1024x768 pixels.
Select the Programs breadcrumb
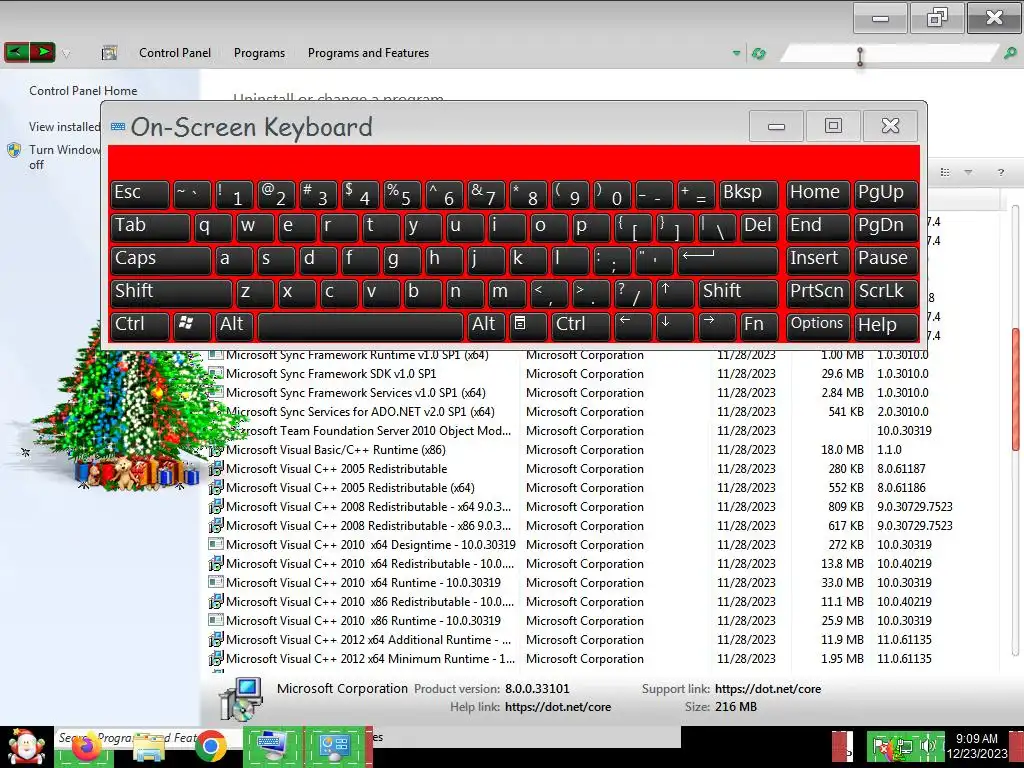click(x=259, y=53)
